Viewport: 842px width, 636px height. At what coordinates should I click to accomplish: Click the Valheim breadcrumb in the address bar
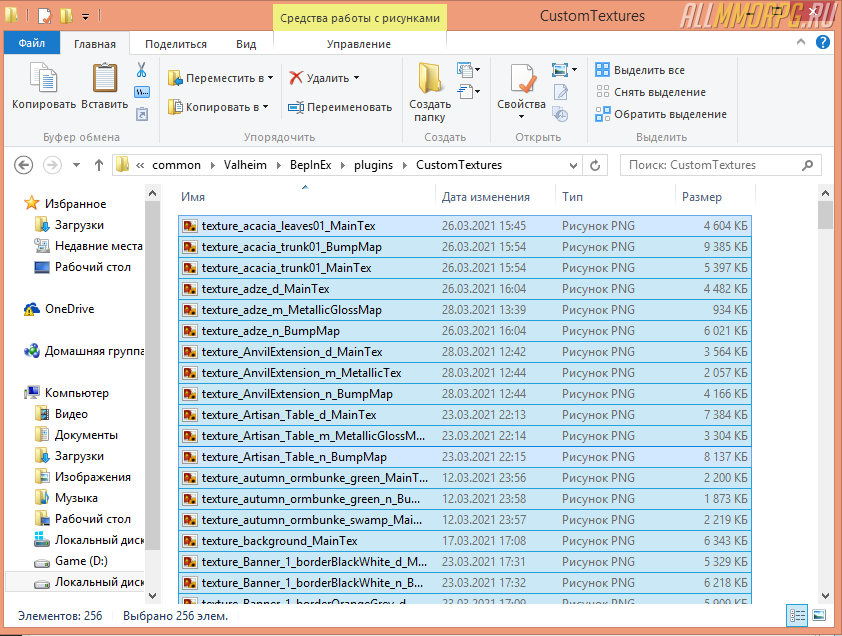[x=245, y=165]
